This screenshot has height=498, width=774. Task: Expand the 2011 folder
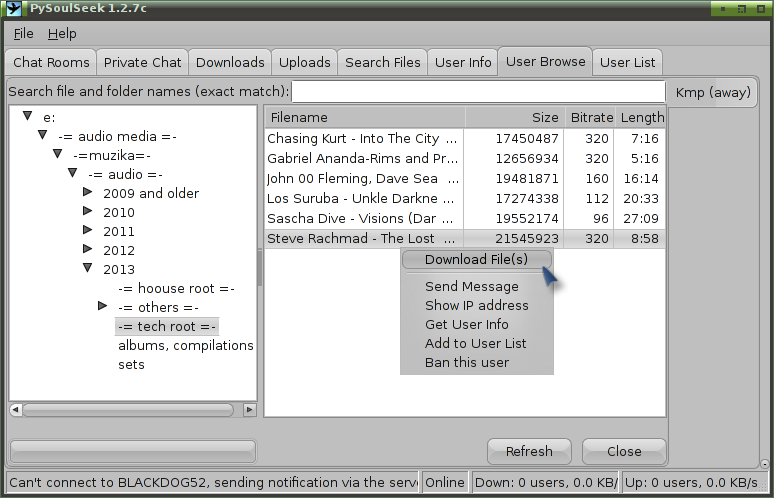click(x=87, y=230)
